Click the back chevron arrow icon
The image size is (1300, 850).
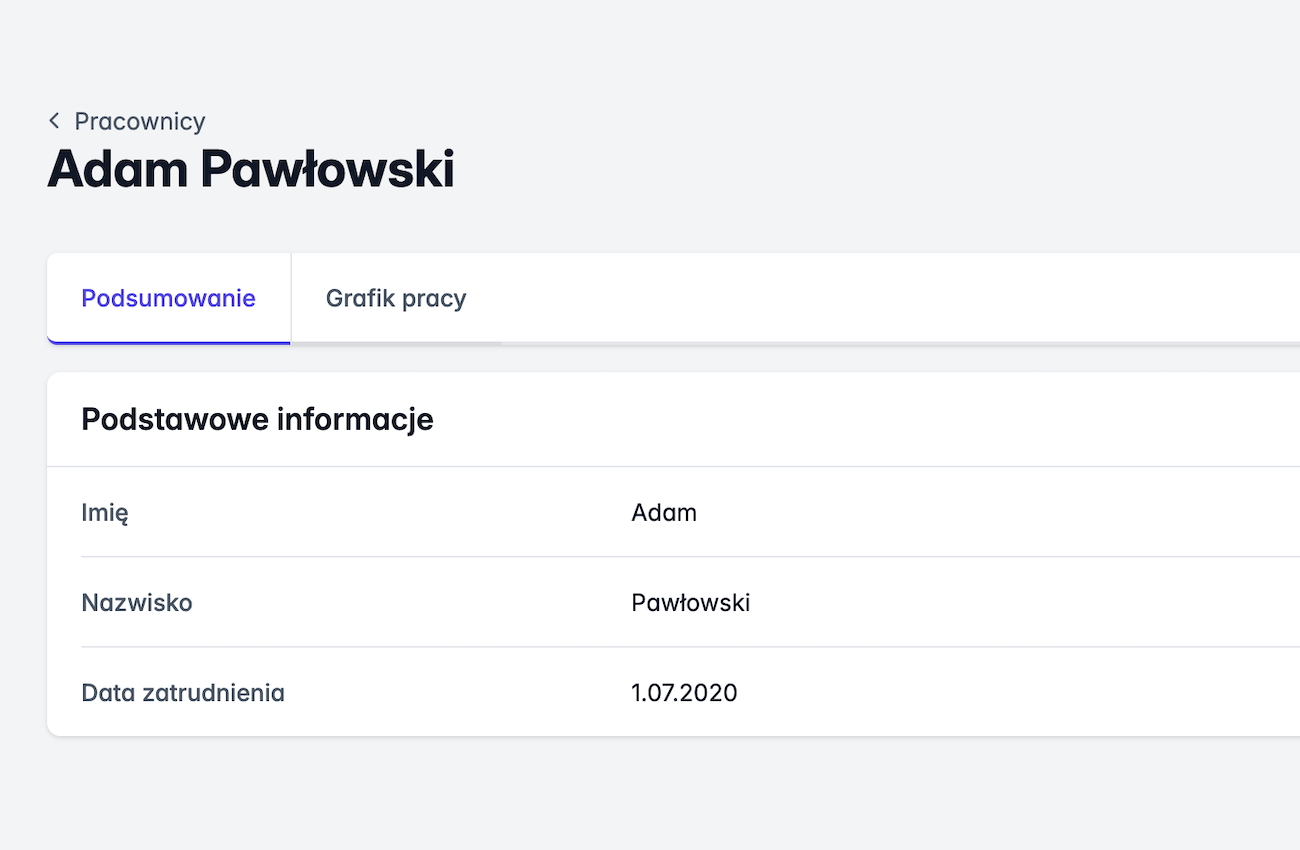tap(54, 121)
